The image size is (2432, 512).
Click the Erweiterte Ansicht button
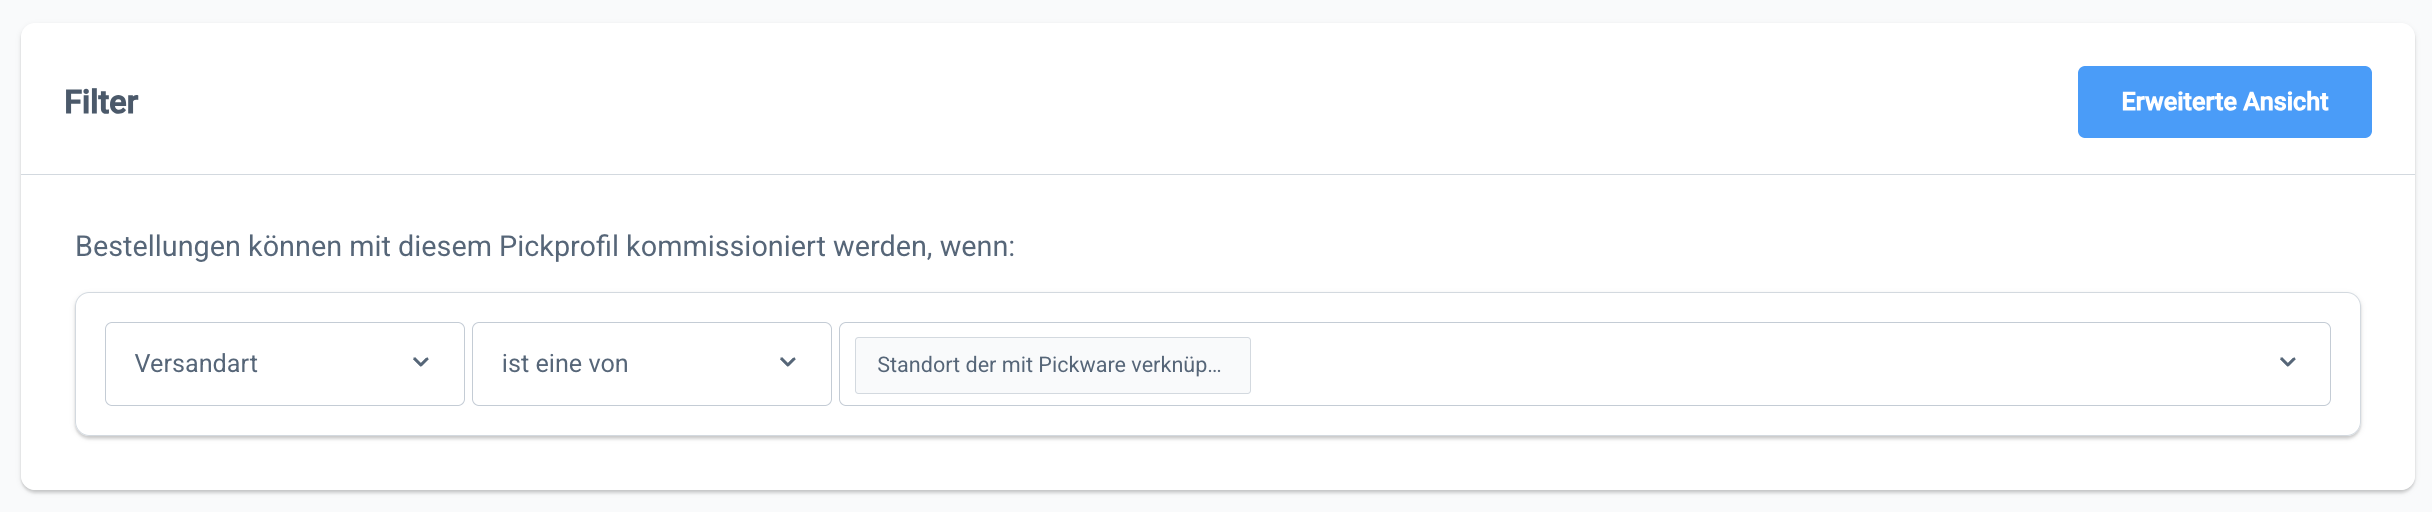pyautogui.click(x=2224, y=102)
